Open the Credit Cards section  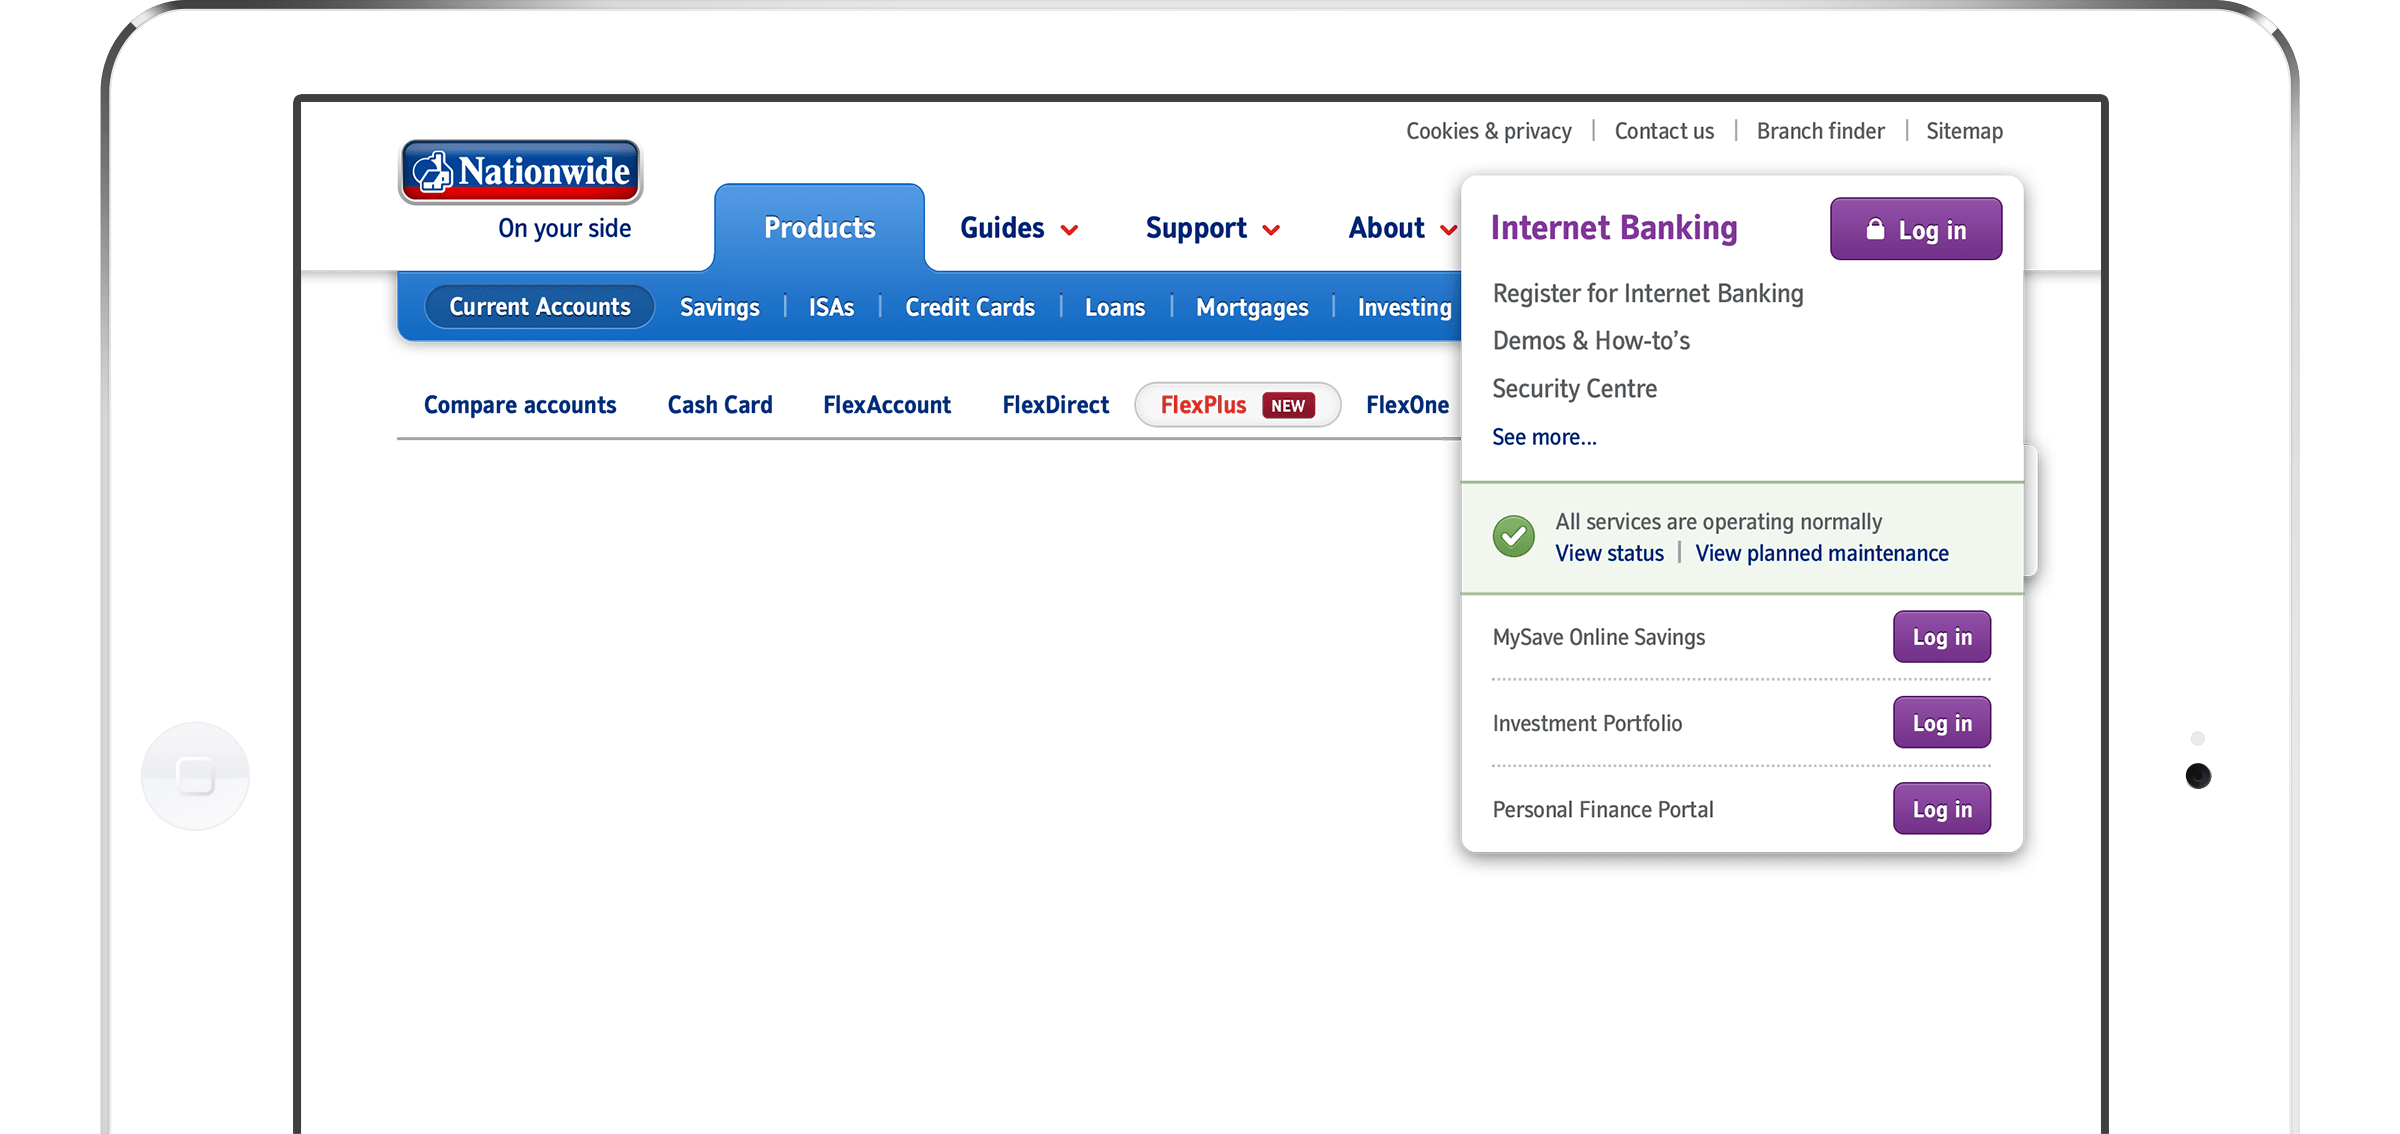click(x=969, y=307)
